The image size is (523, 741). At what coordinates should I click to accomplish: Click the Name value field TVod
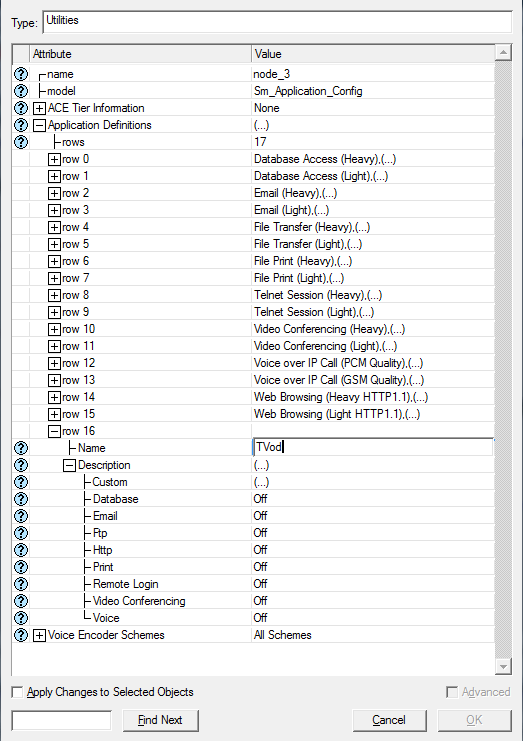(x=373, y=447)
